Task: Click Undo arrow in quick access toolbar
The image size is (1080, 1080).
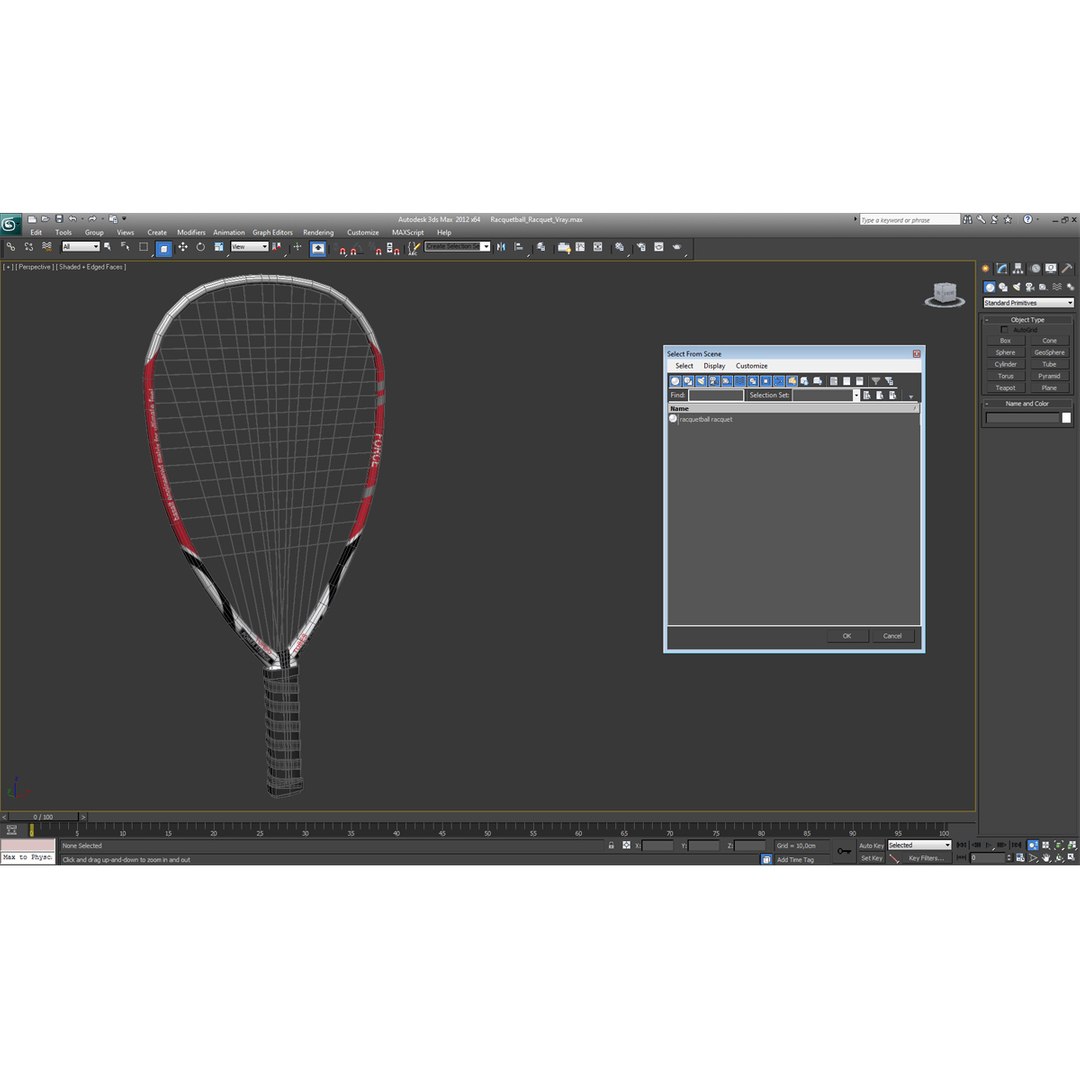Action: [72, 219]
